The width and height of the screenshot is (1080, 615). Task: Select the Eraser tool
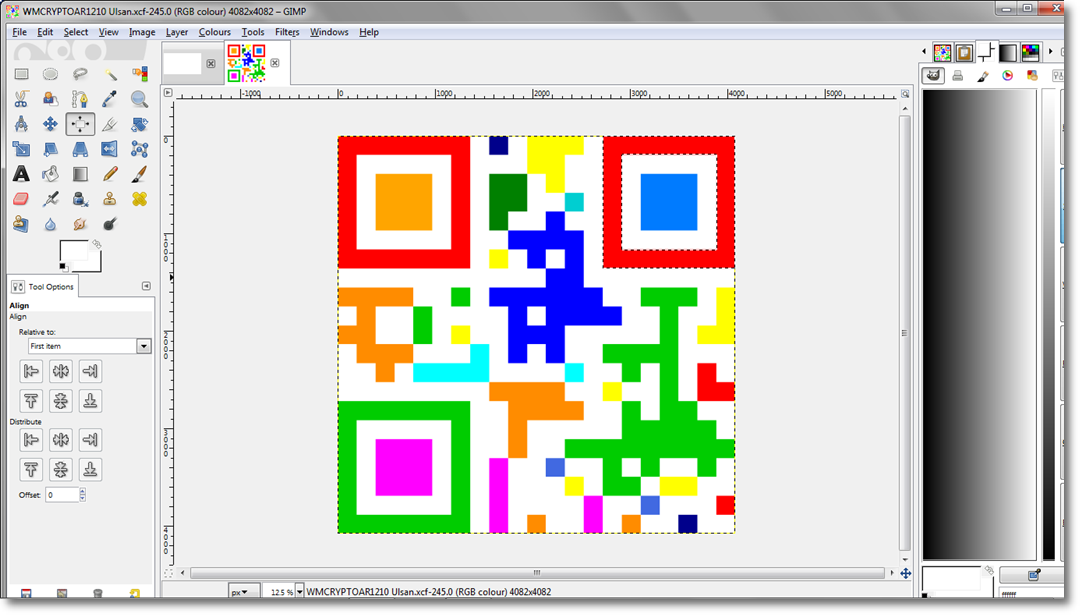pyautogui.click(x=21, y=199)
